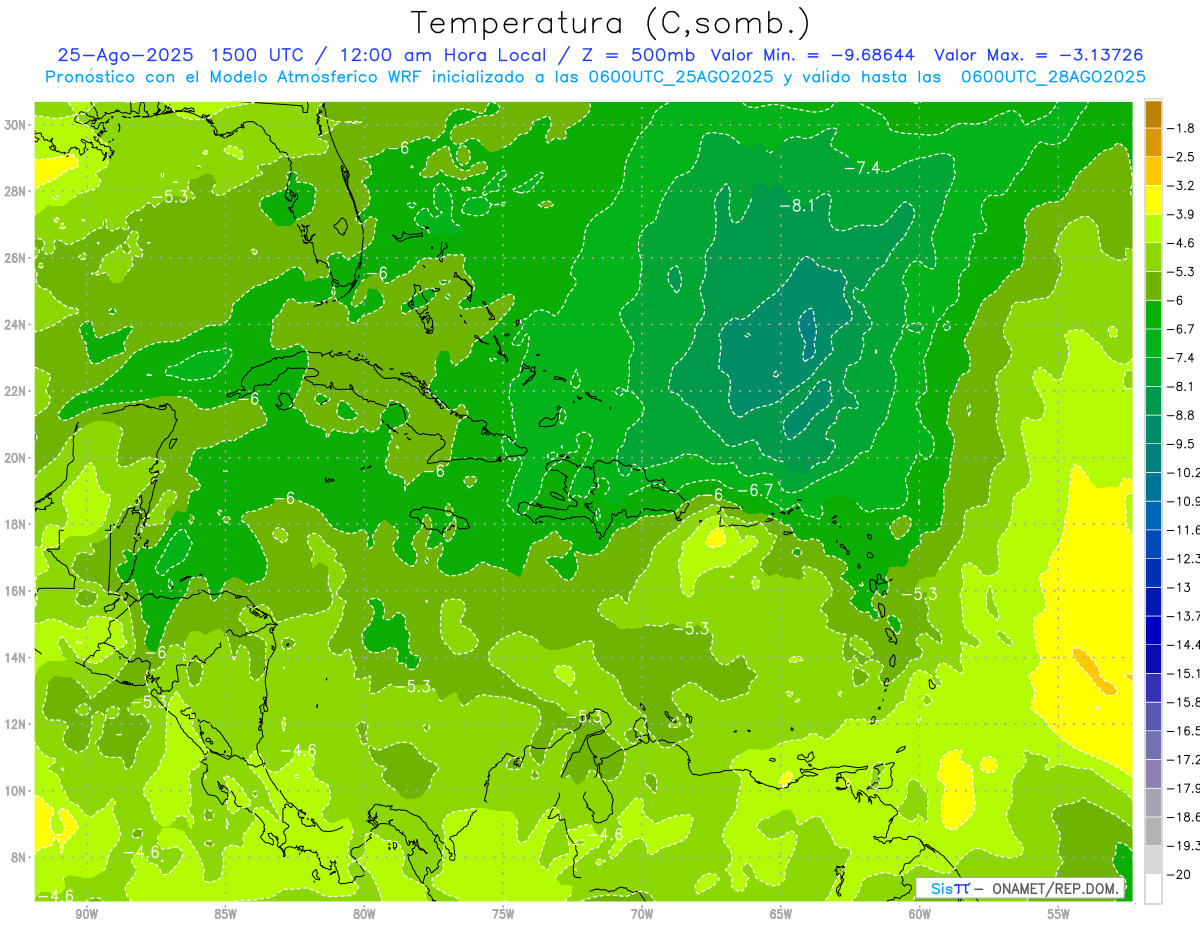The width and height of the screenshot is (1200, 927).
Task: Click the title 'Temperatura (C,somb.)'
Action: pos(611,24)
